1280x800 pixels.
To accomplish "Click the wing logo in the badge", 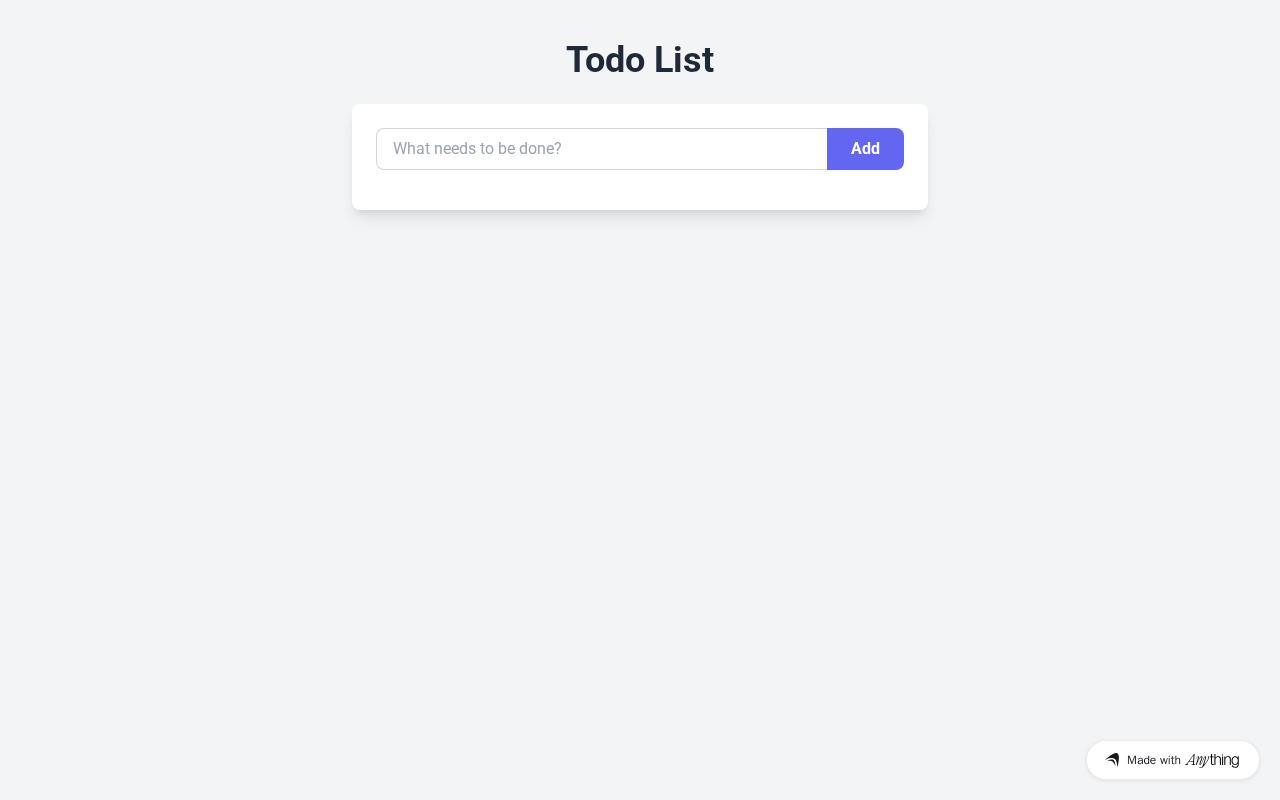I will 1112,760.
